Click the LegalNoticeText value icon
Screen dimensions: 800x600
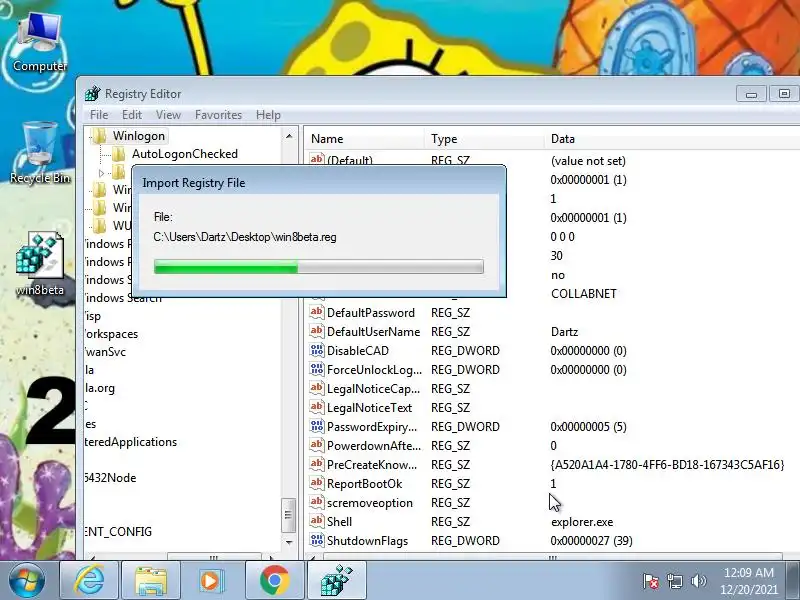click(x=316, y=407)
